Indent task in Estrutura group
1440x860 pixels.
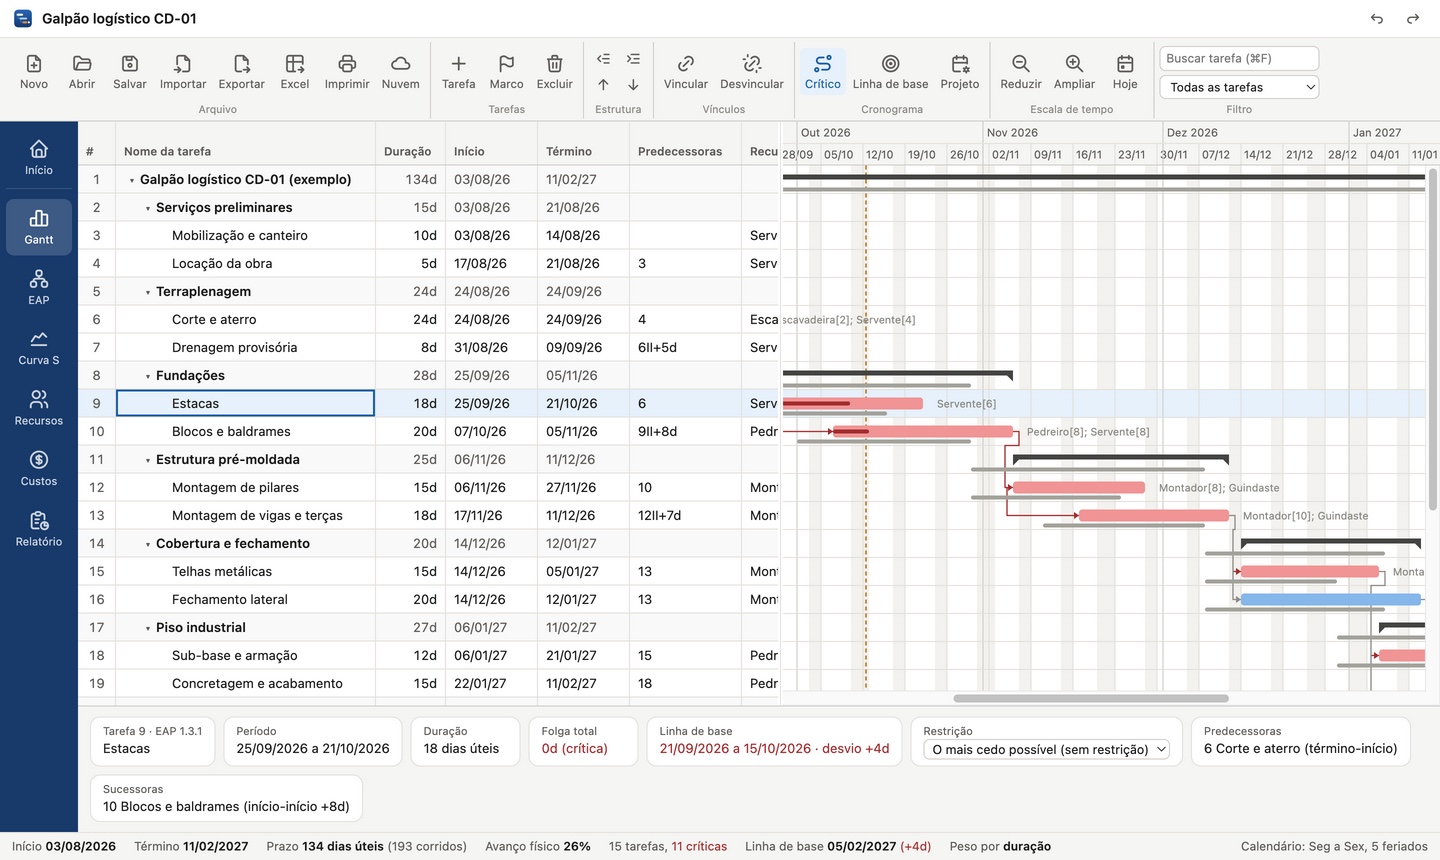click(x=633, y=59)
